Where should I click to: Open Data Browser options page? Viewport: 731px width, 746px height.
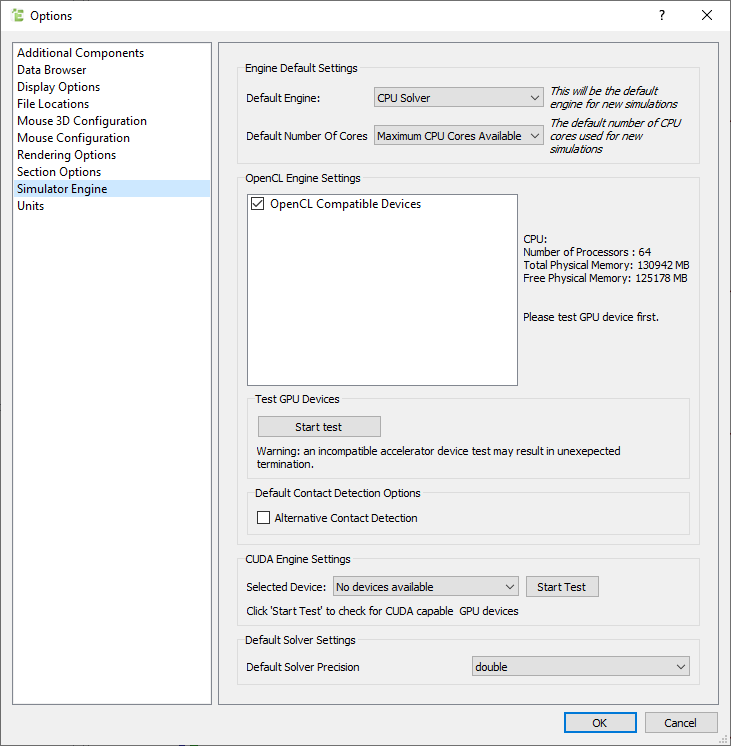pyautogui.click(x=52, y=70)
